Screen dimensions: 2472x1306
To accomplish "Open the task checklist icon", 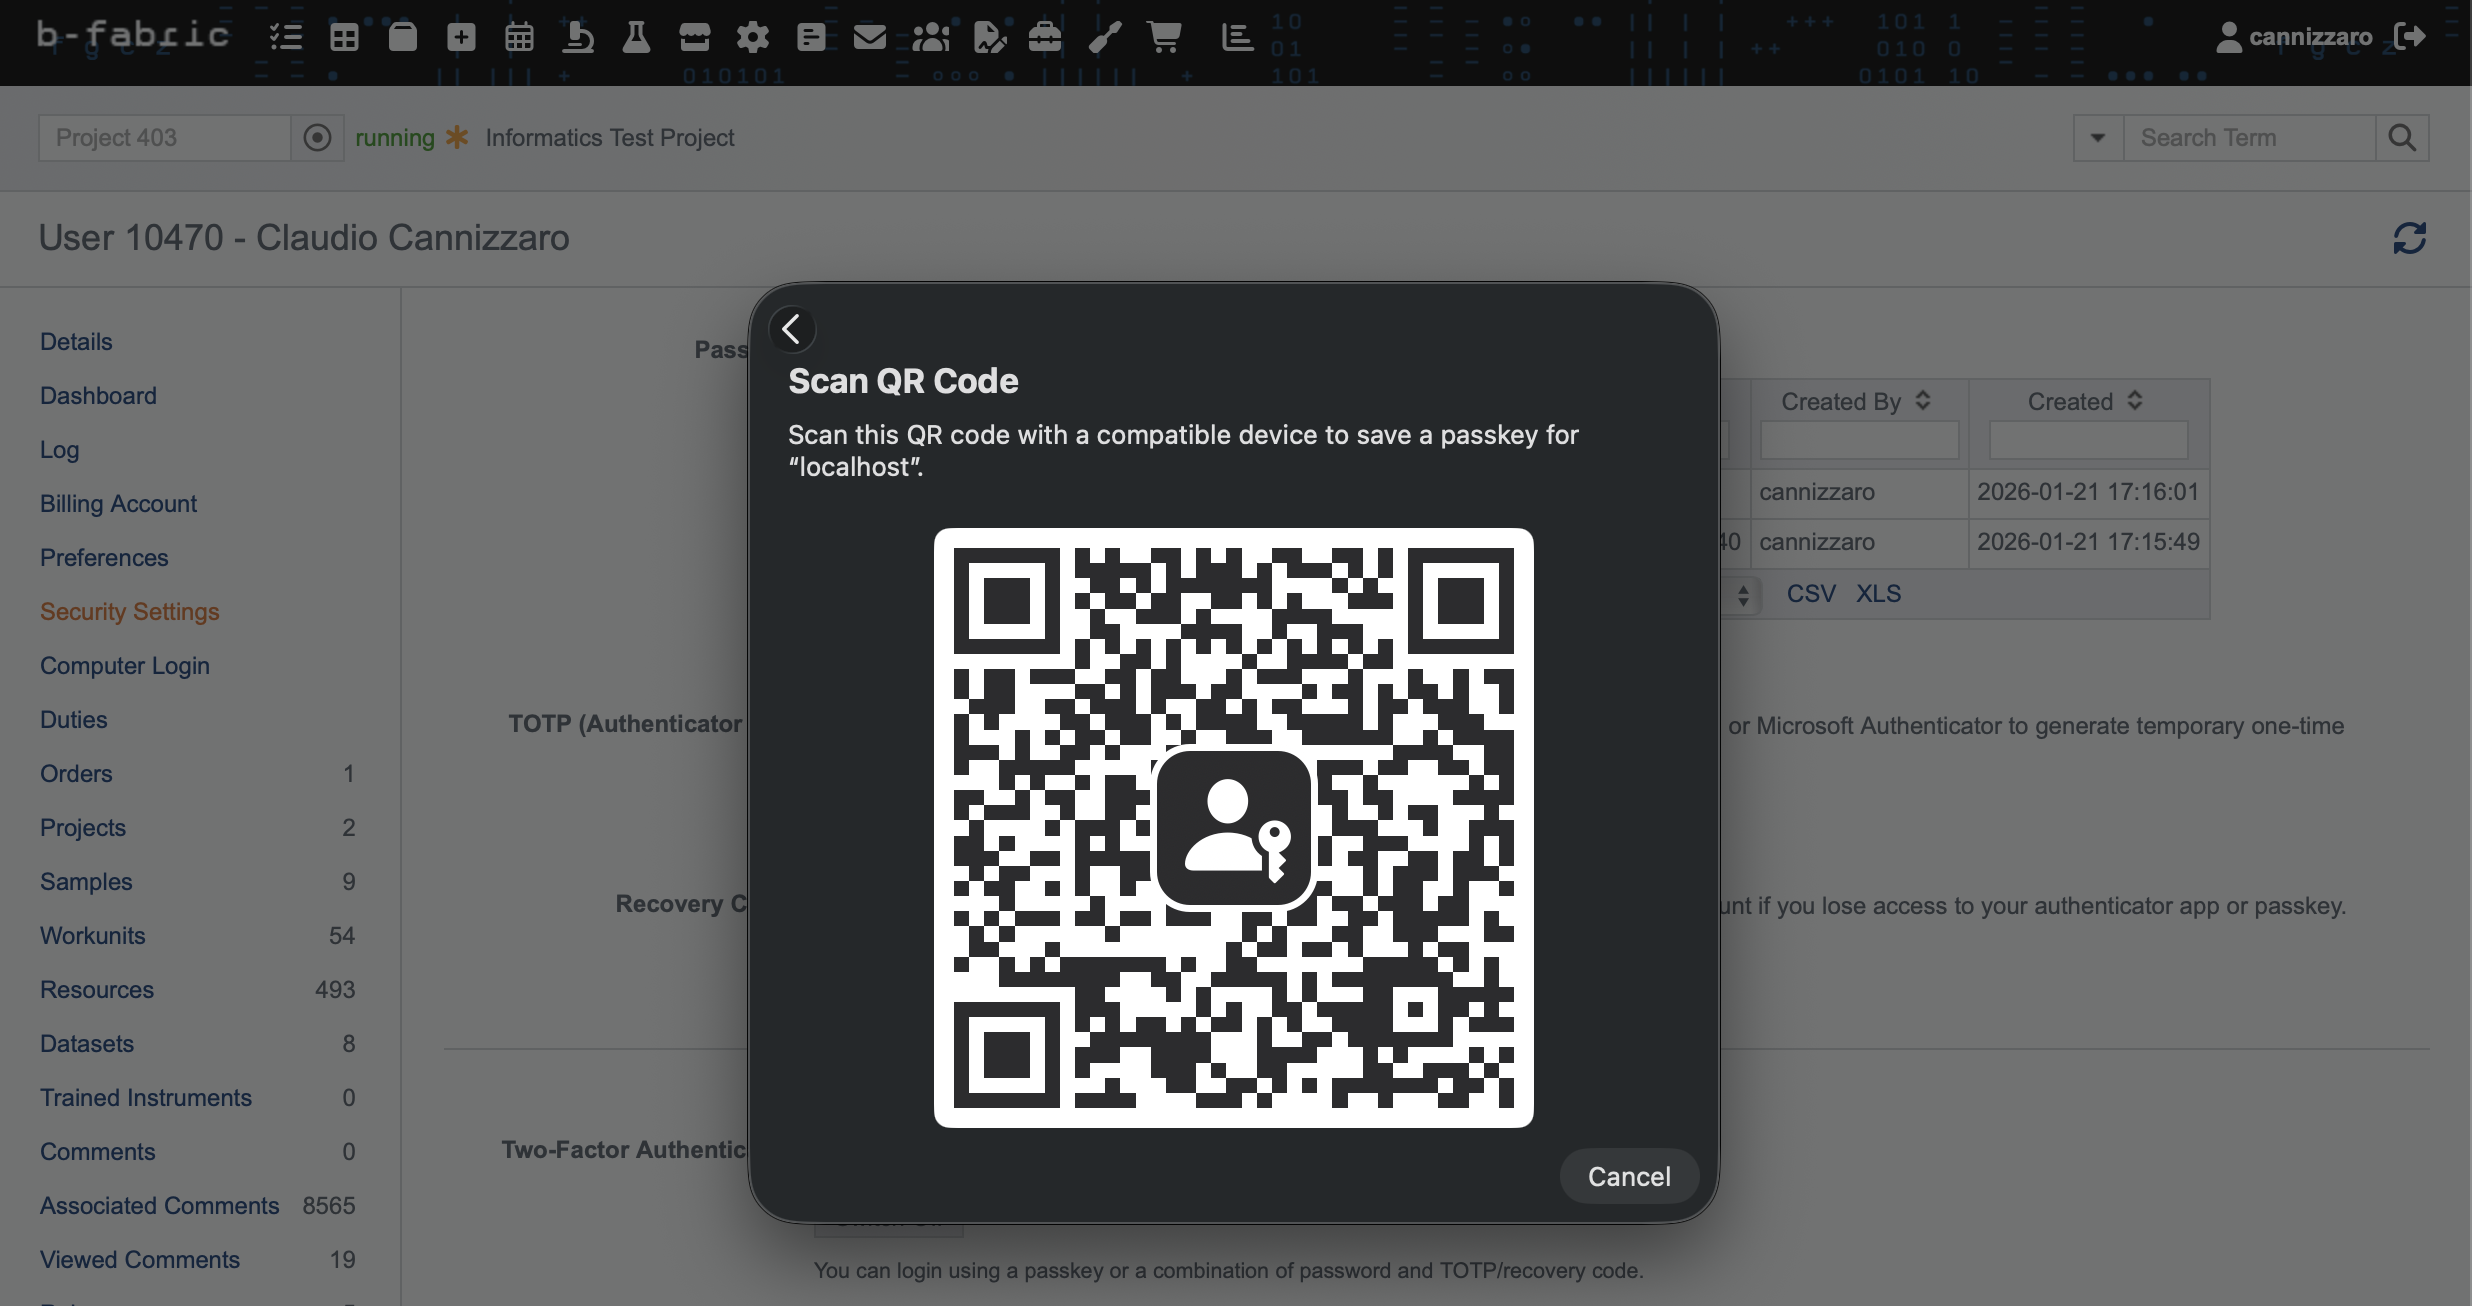I will 286,38.
